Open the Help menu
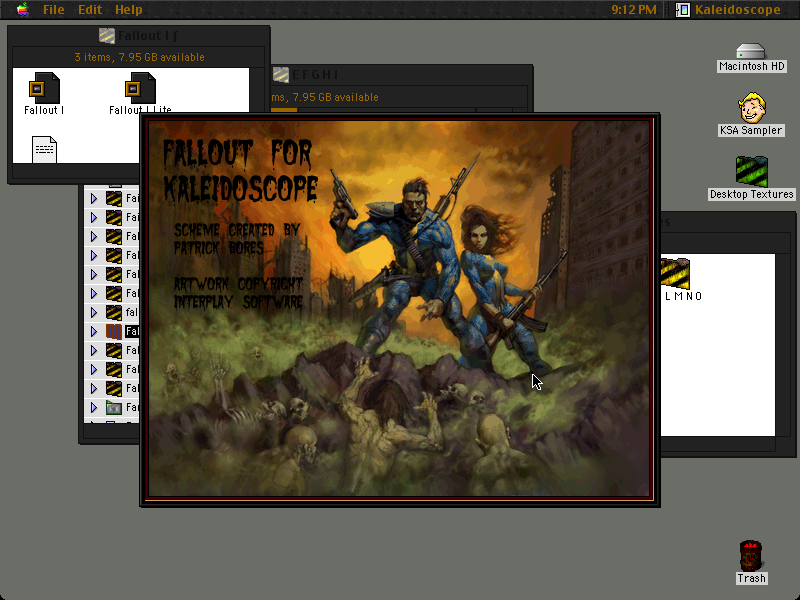 tap(129, 10)
